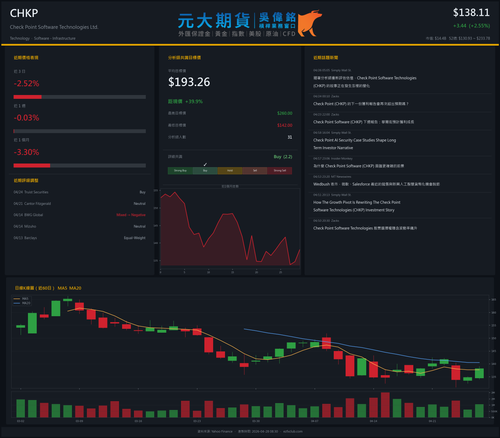Open the Insider Monkey headline about Check Point Software
500x438 pixels.
click(x=358, y=166)
